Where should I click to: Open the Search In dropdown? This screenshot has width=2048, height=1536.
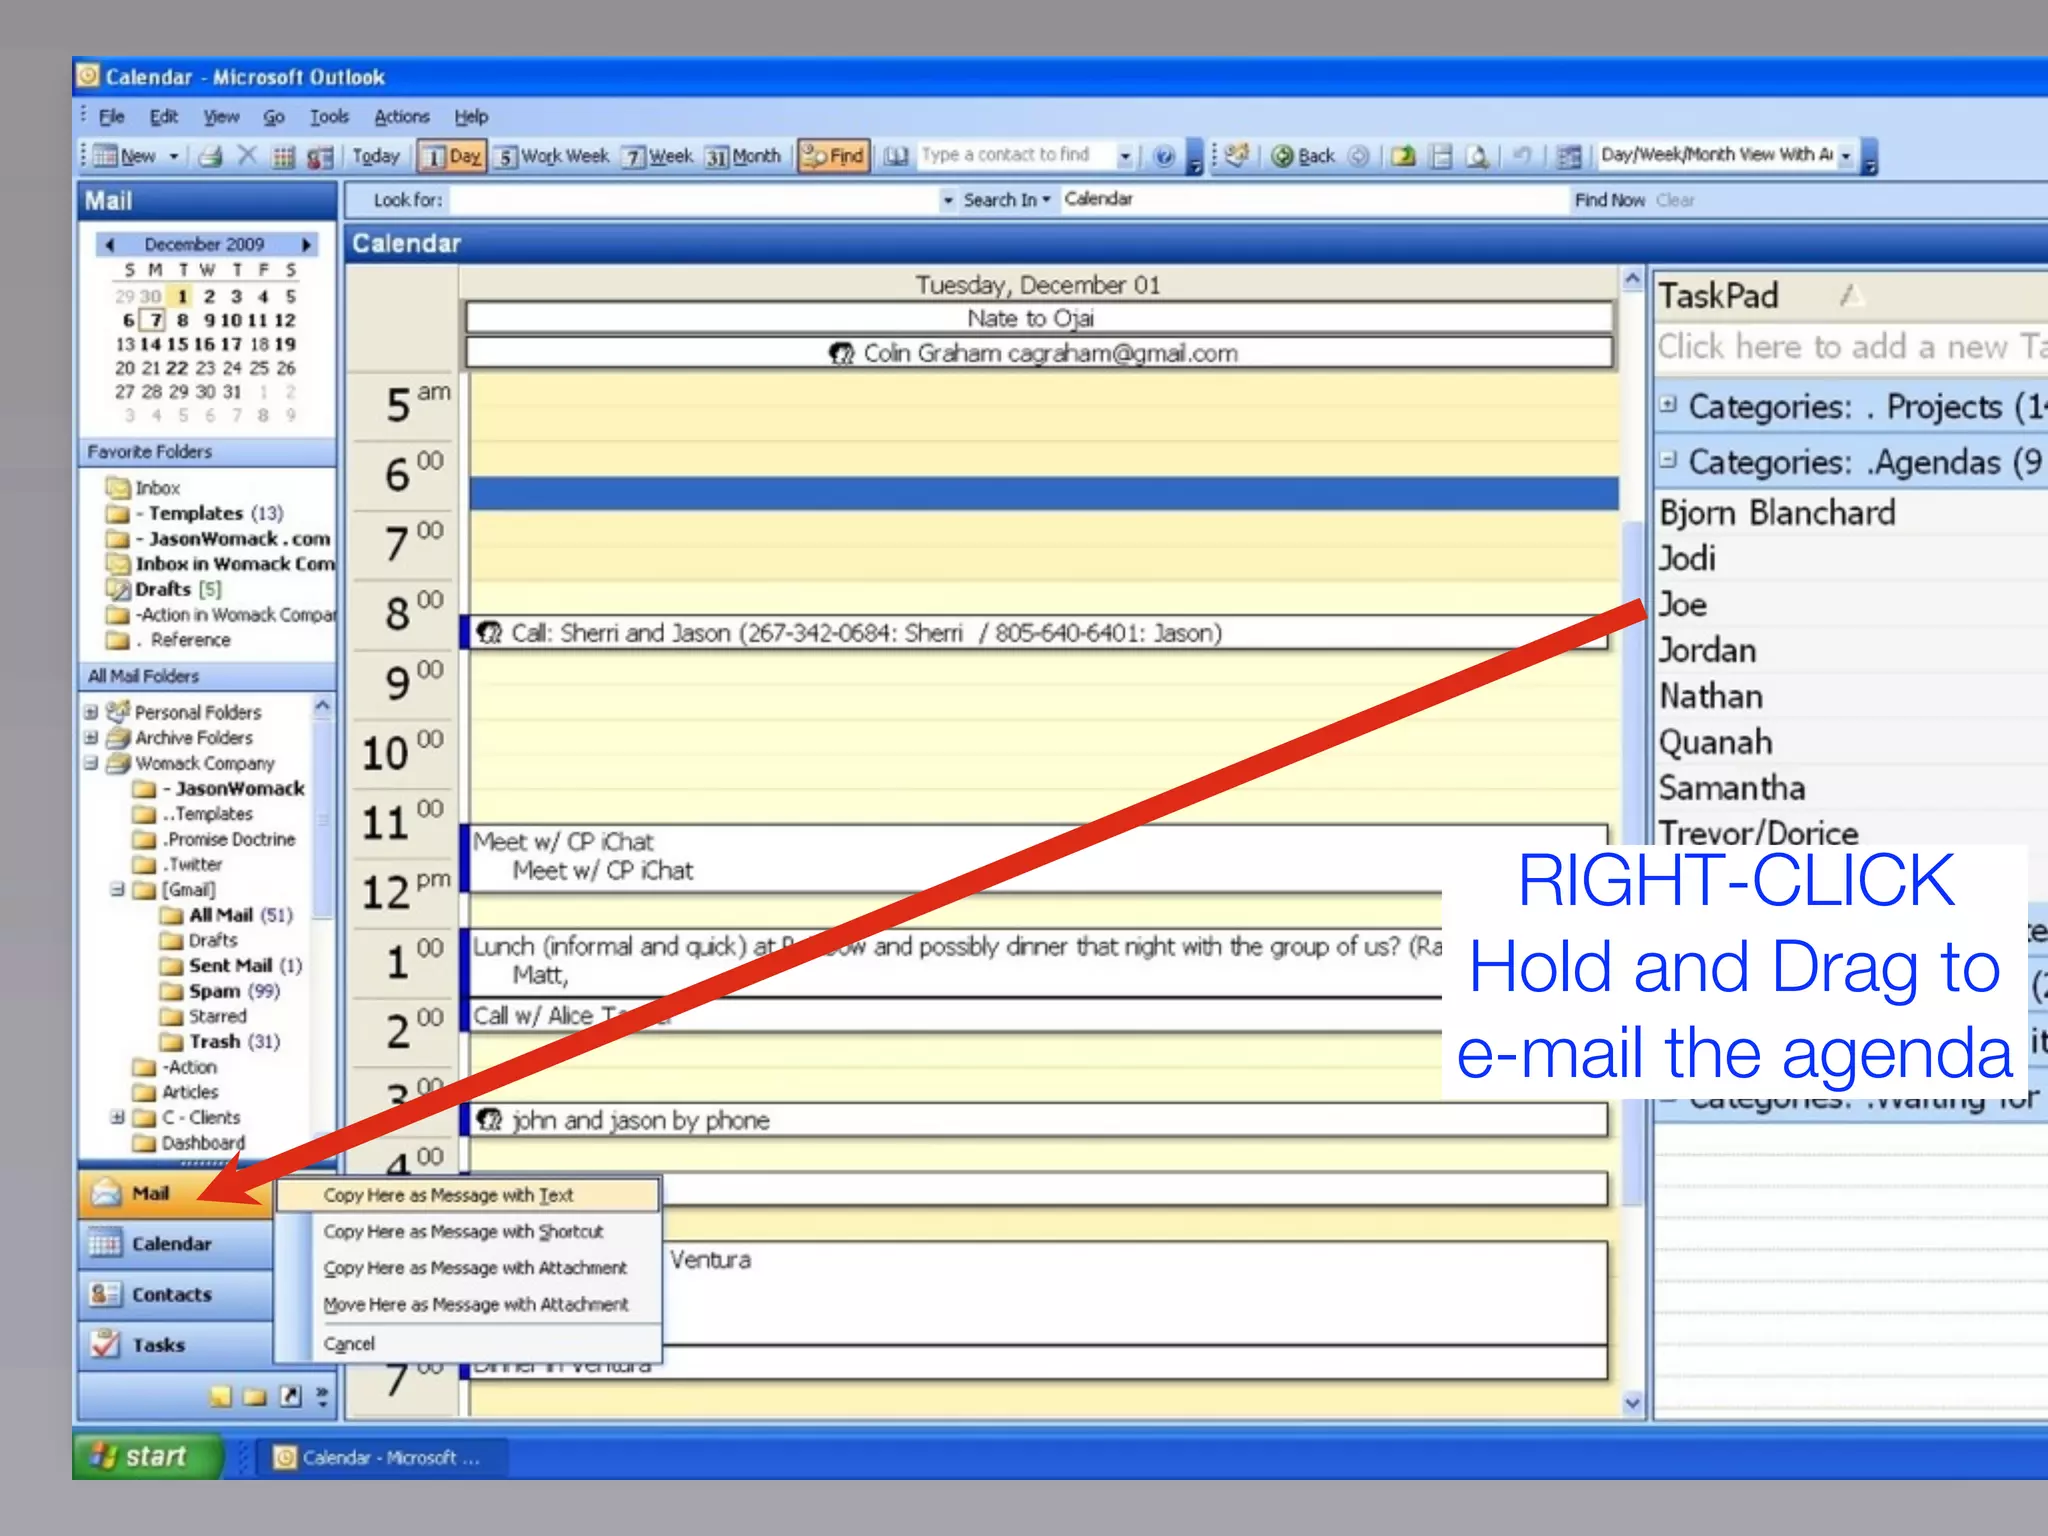coord(1006,200)
